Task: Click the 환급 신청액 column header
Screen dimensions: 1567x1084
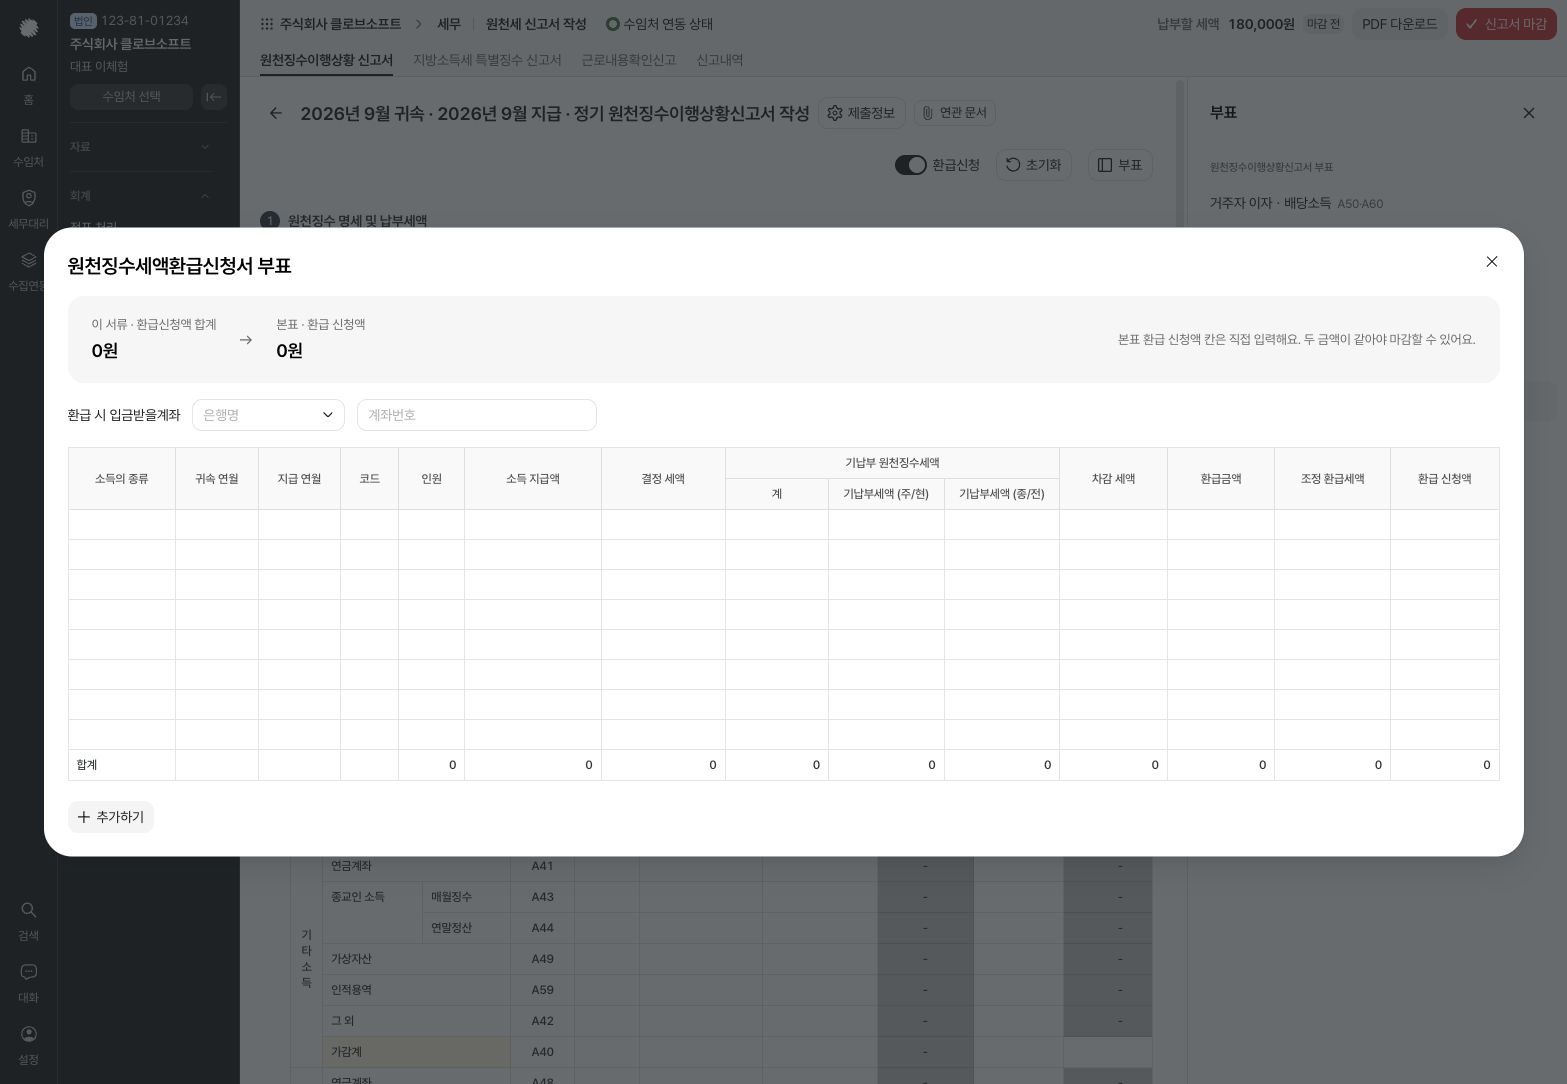Action: click(1444, 479)
